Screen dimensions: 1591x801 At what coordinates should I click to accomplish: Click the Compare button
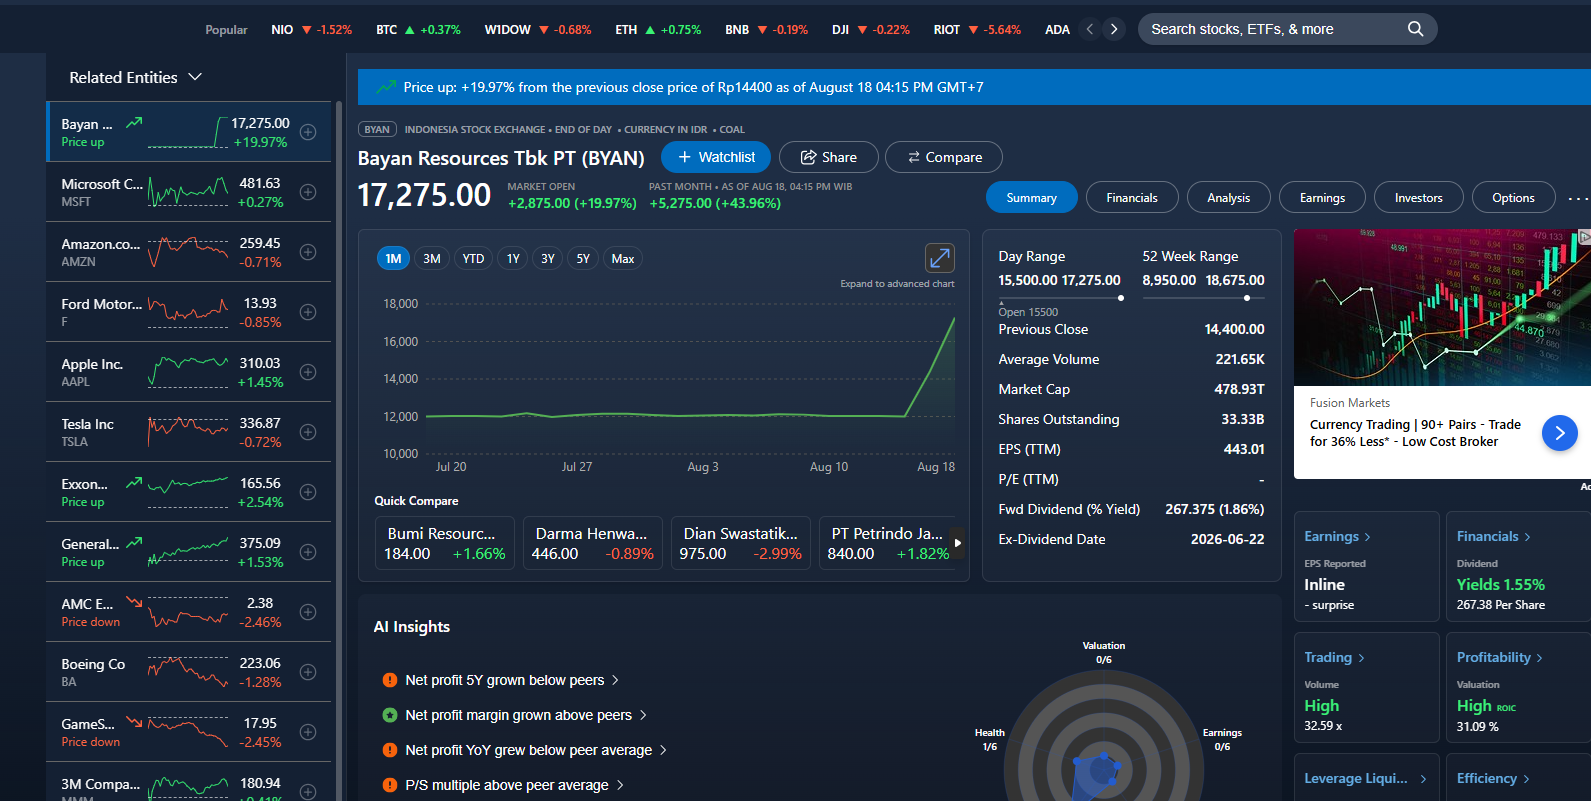point(945,157)
